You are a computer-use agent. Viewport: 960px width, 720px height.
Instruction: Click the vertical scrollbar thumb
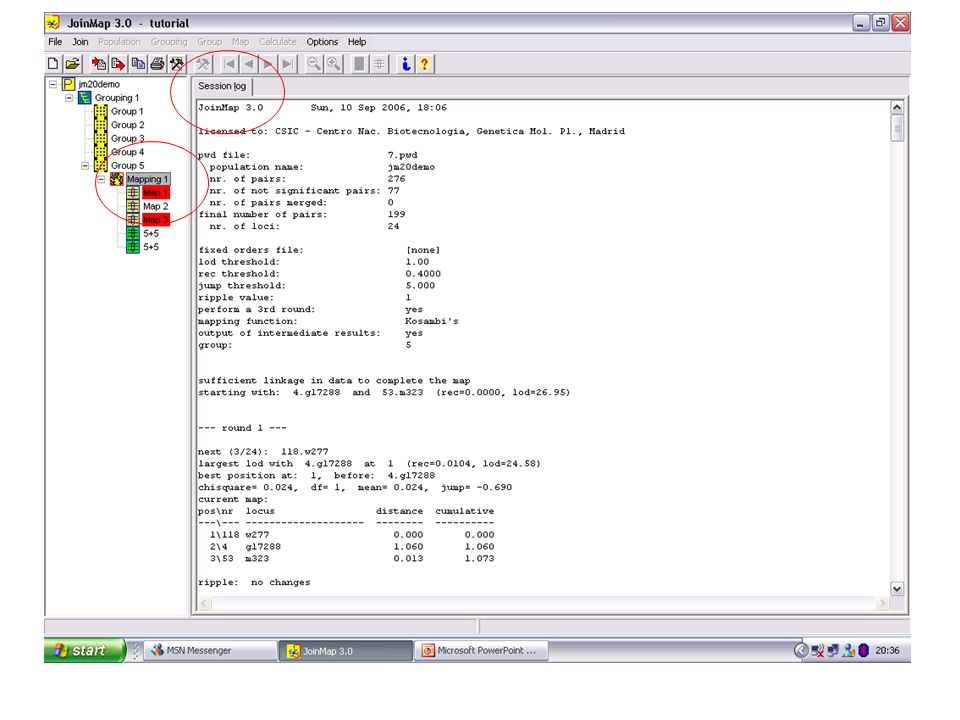click(x=897, y=128)
